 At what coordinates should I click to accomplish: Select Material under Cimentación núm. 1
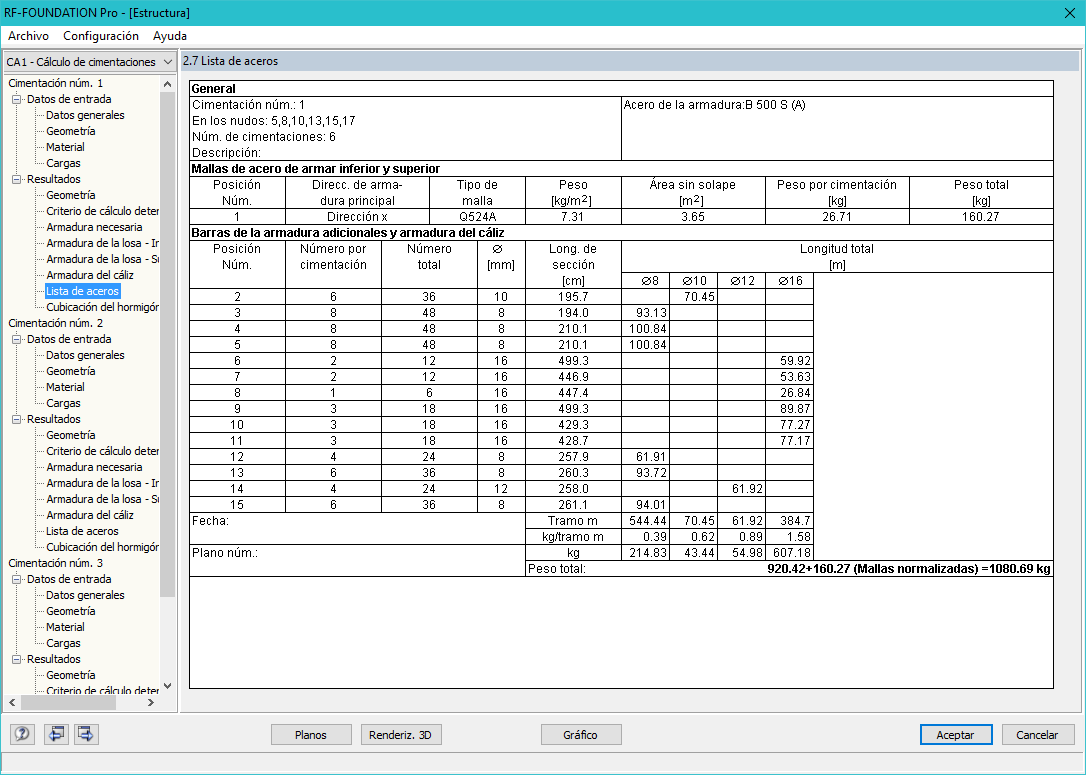(x=65, y=147)
